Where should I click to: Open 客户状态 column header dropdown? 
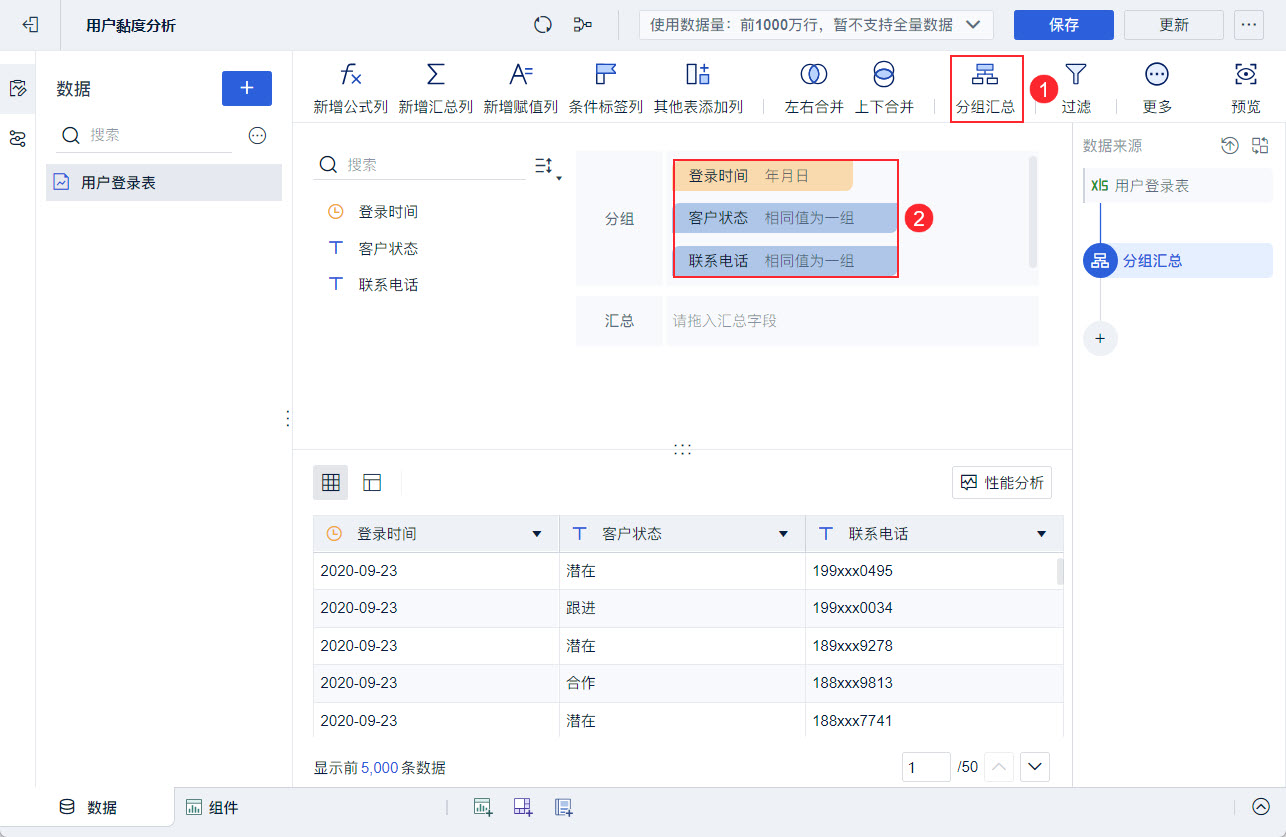783,535
